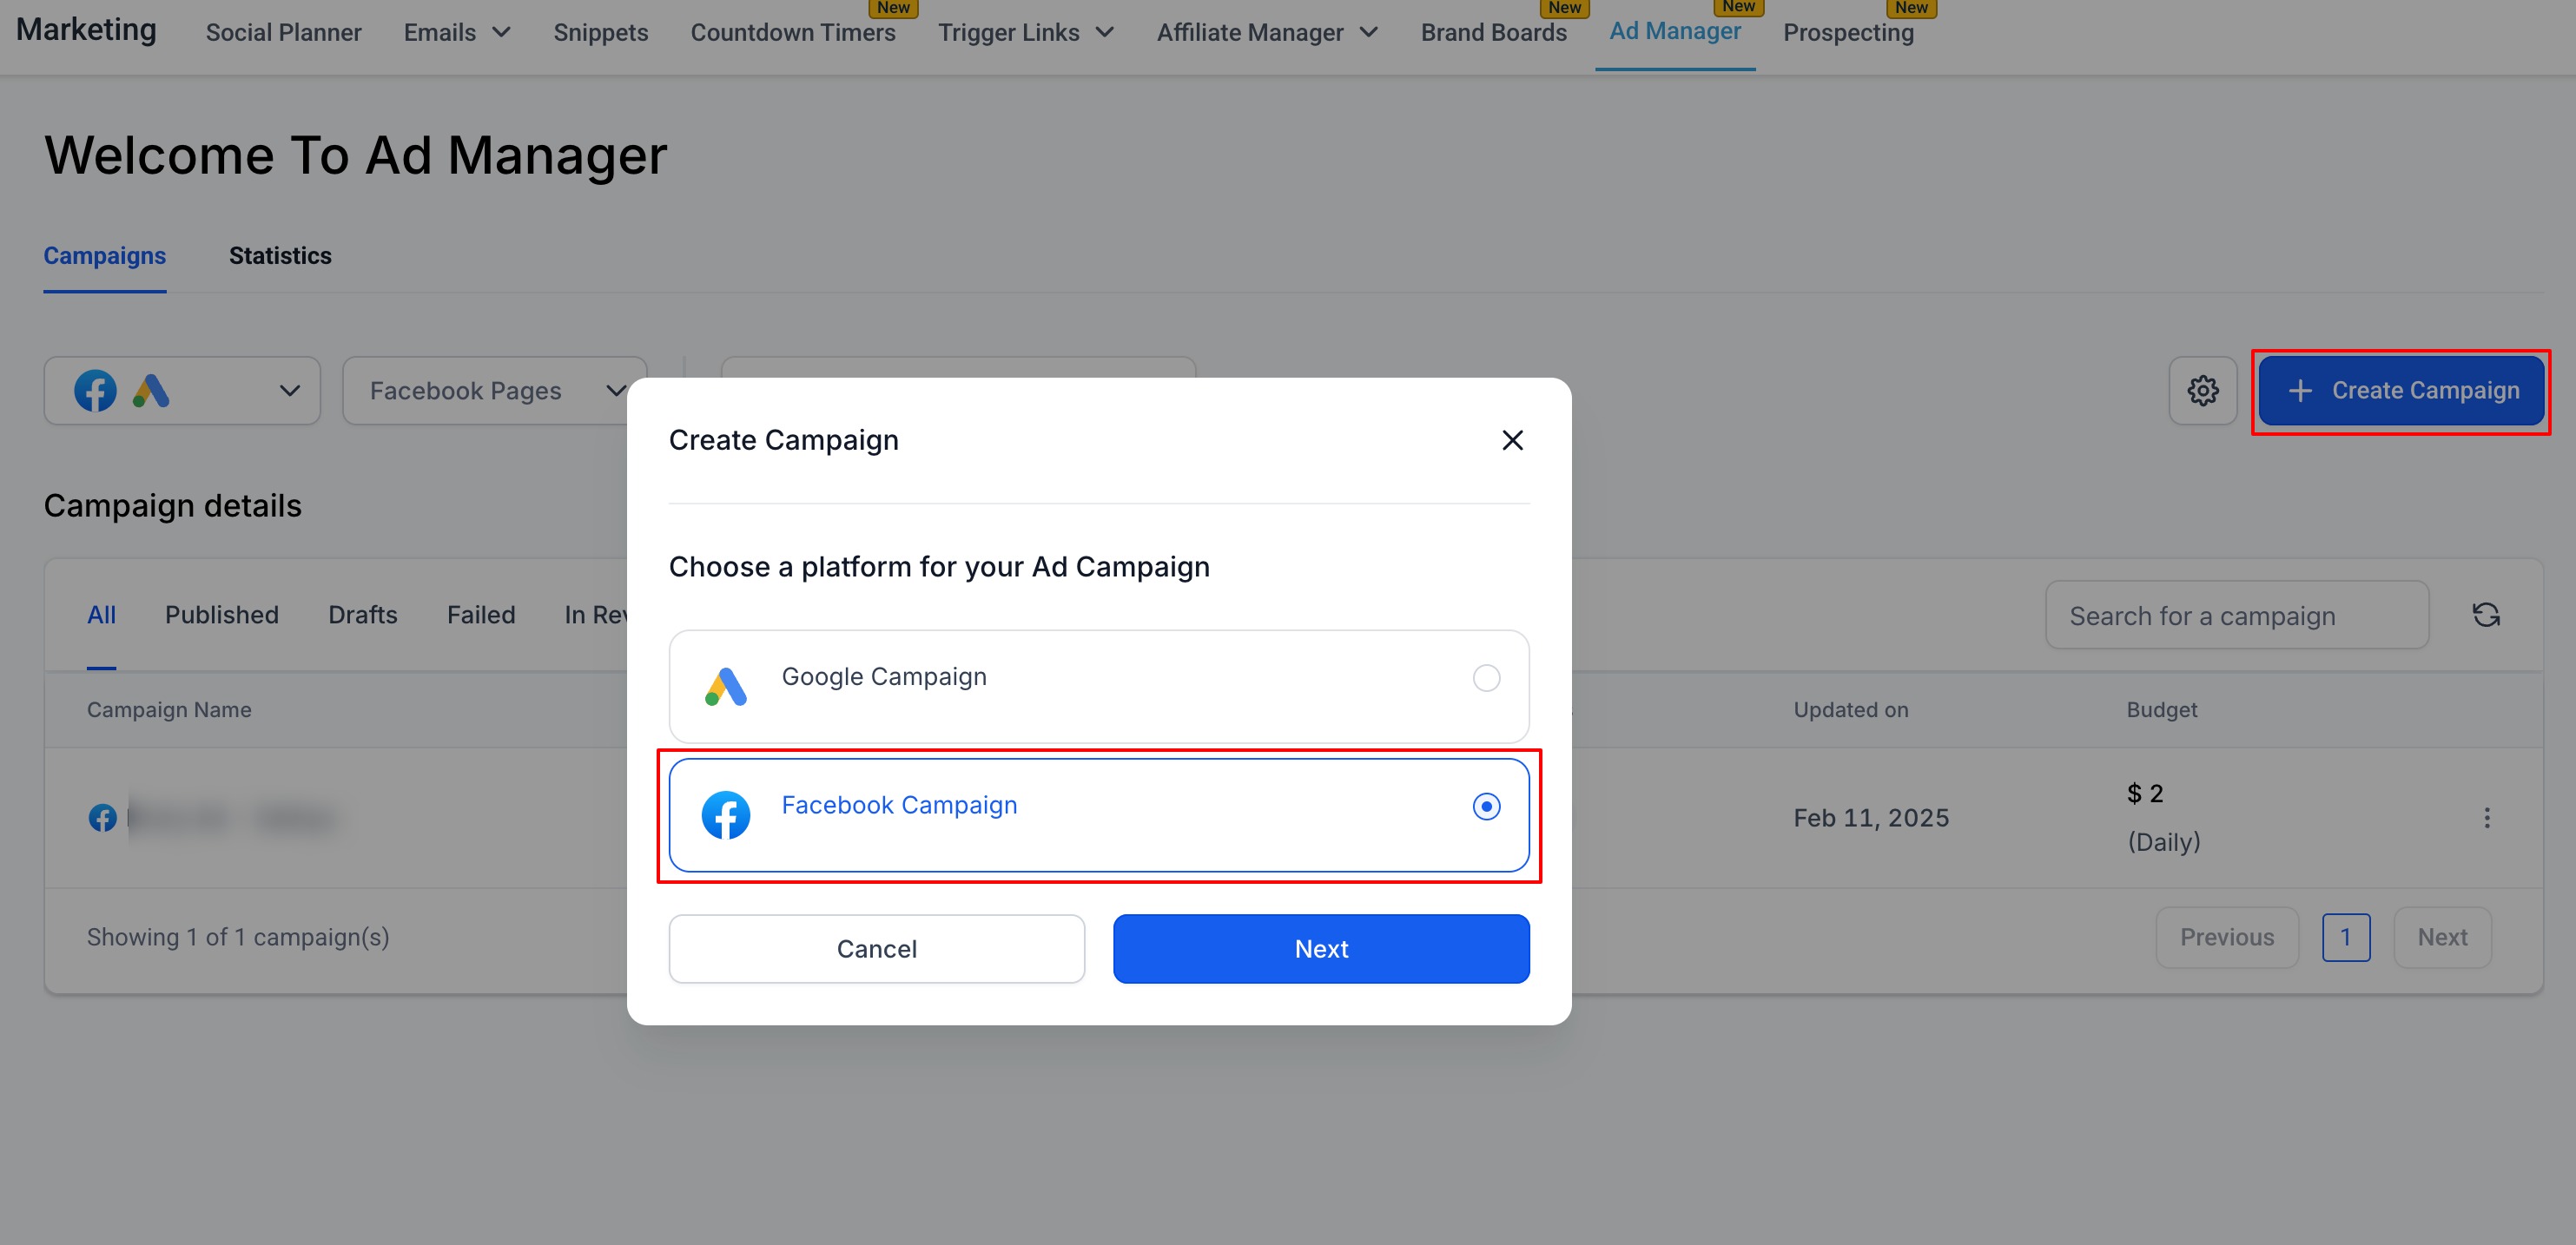Close the Create Campaign dialog
This screenshot has height=1245, width=2576.
click(1512, 440)
